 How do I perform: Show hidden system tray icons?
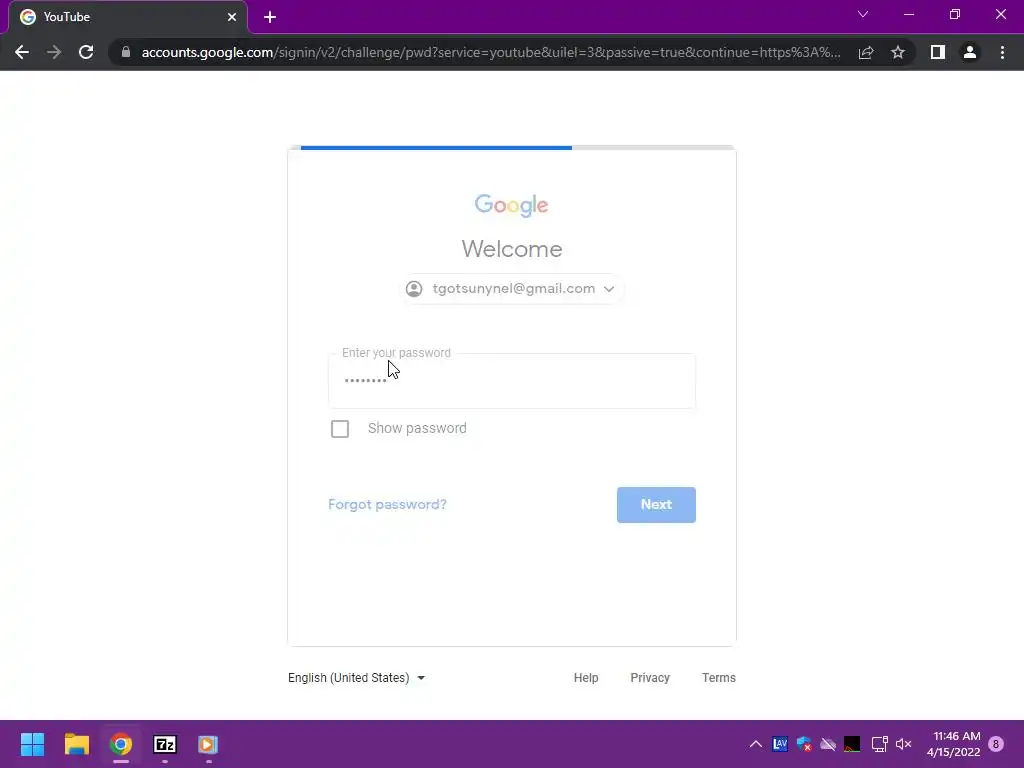click(756, 744)
